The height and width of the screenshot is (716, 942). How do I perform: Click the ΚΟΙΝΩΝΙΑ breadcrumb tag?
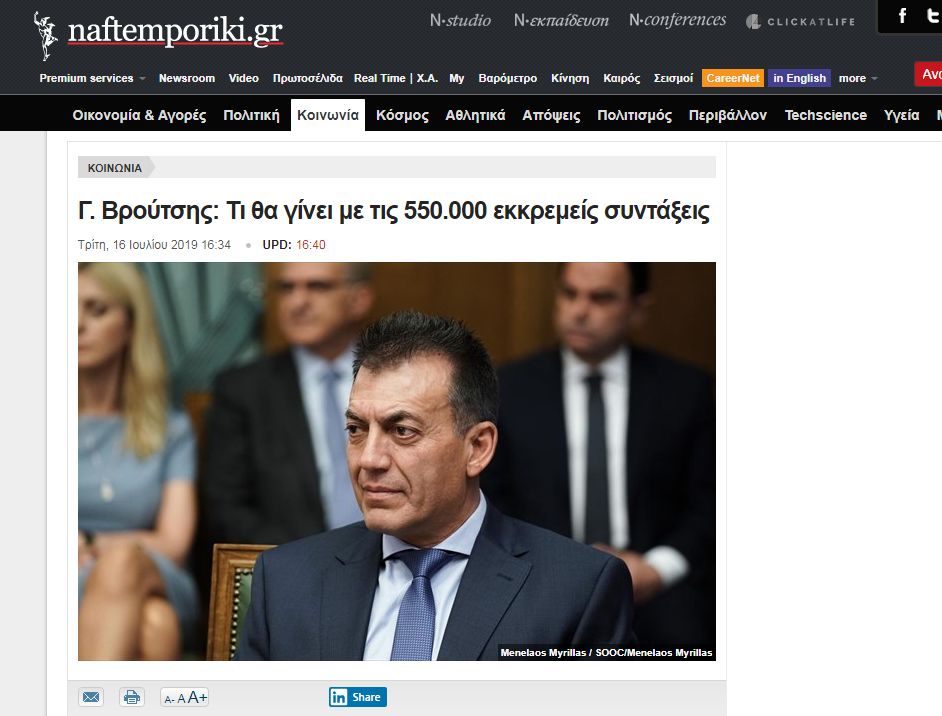(115, 168)
